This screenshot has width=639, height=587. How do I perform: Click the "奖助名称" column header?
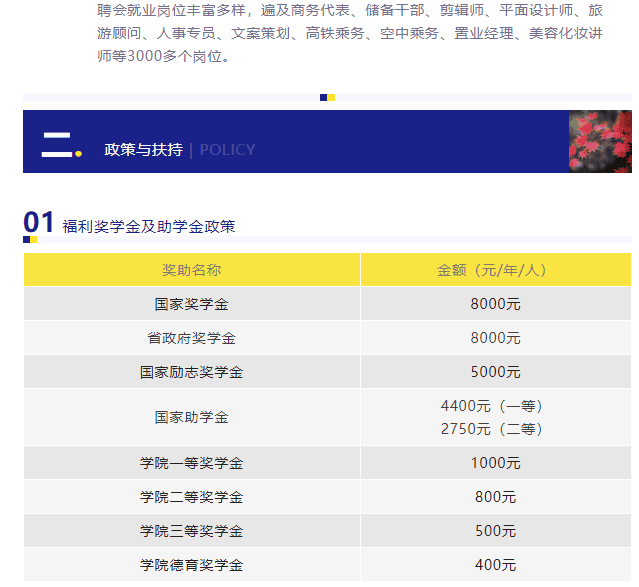click(192, 270)
